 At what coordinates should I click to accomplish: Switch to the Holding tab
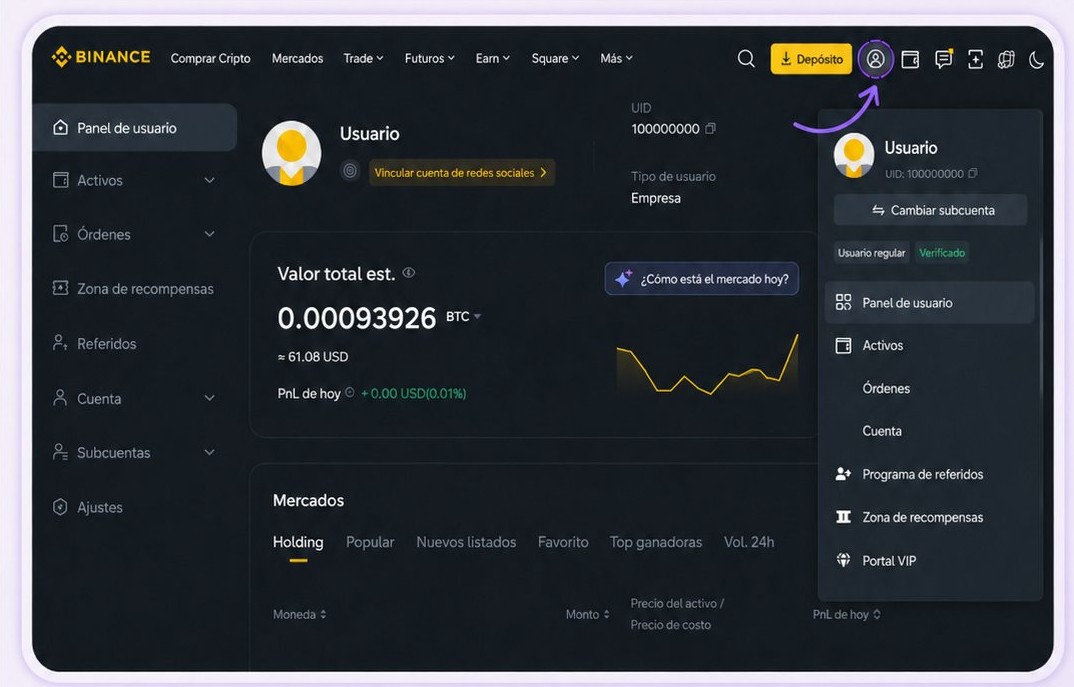298,542
